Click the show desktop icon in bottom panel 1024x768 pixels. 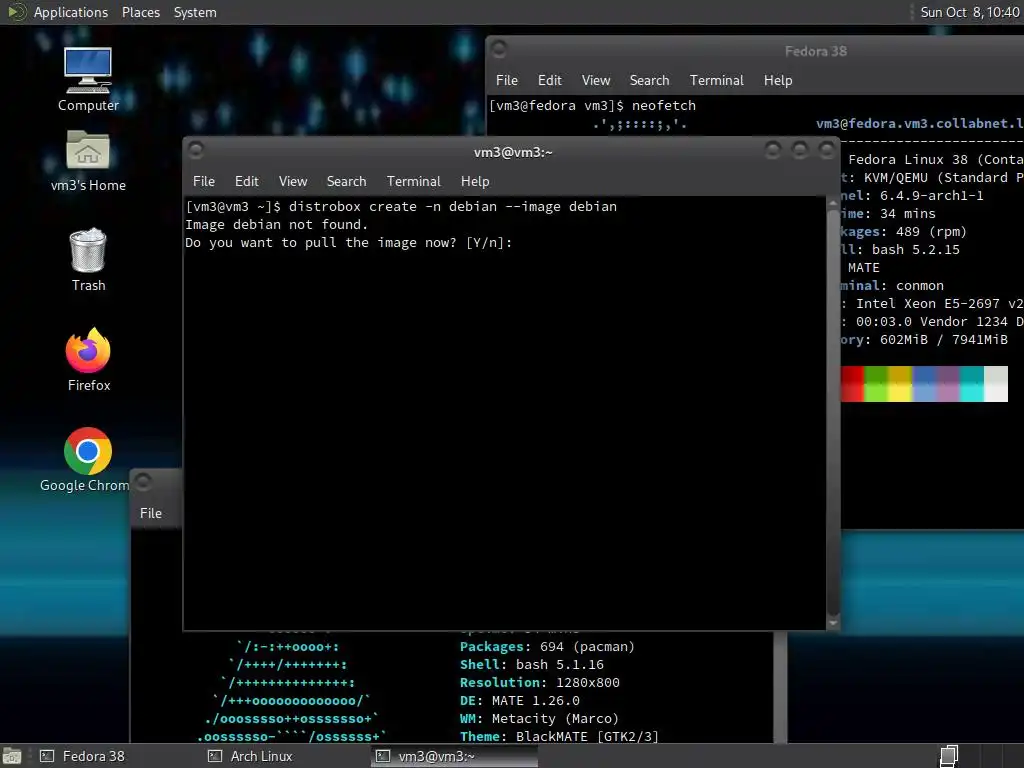tap(12, 756)
